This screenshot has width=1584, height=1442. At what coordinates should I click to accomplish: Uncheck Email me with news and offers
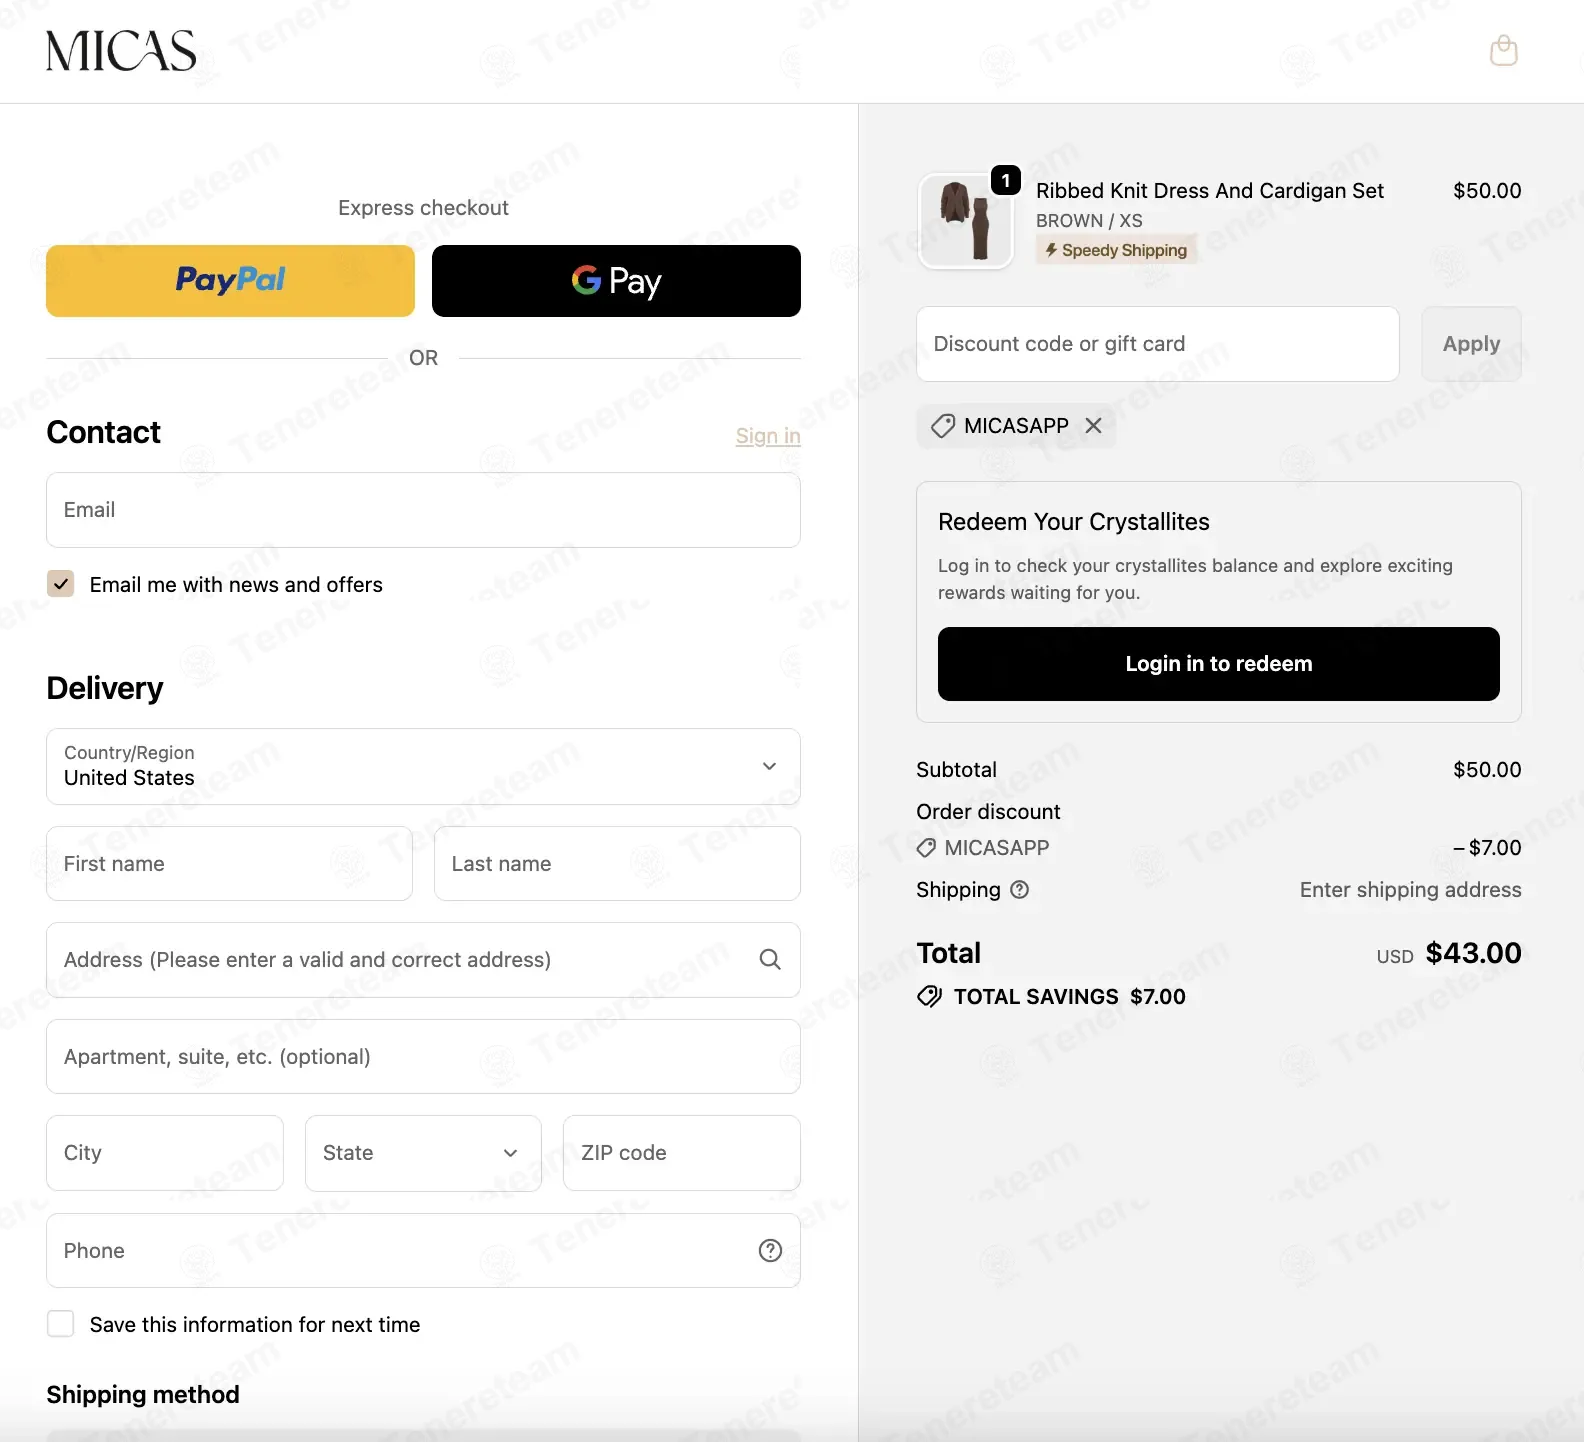pyautogui.click(x=61, y=584)
